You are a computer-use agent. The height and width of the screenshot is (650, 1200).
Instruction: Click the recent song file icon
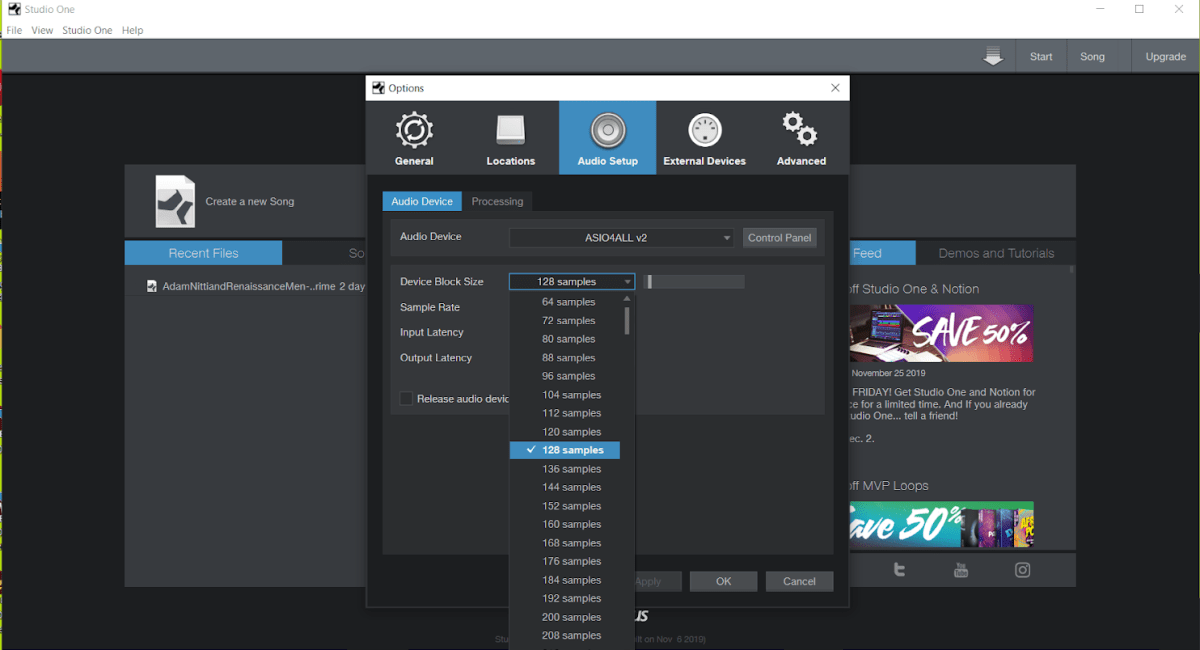[152, 286]
